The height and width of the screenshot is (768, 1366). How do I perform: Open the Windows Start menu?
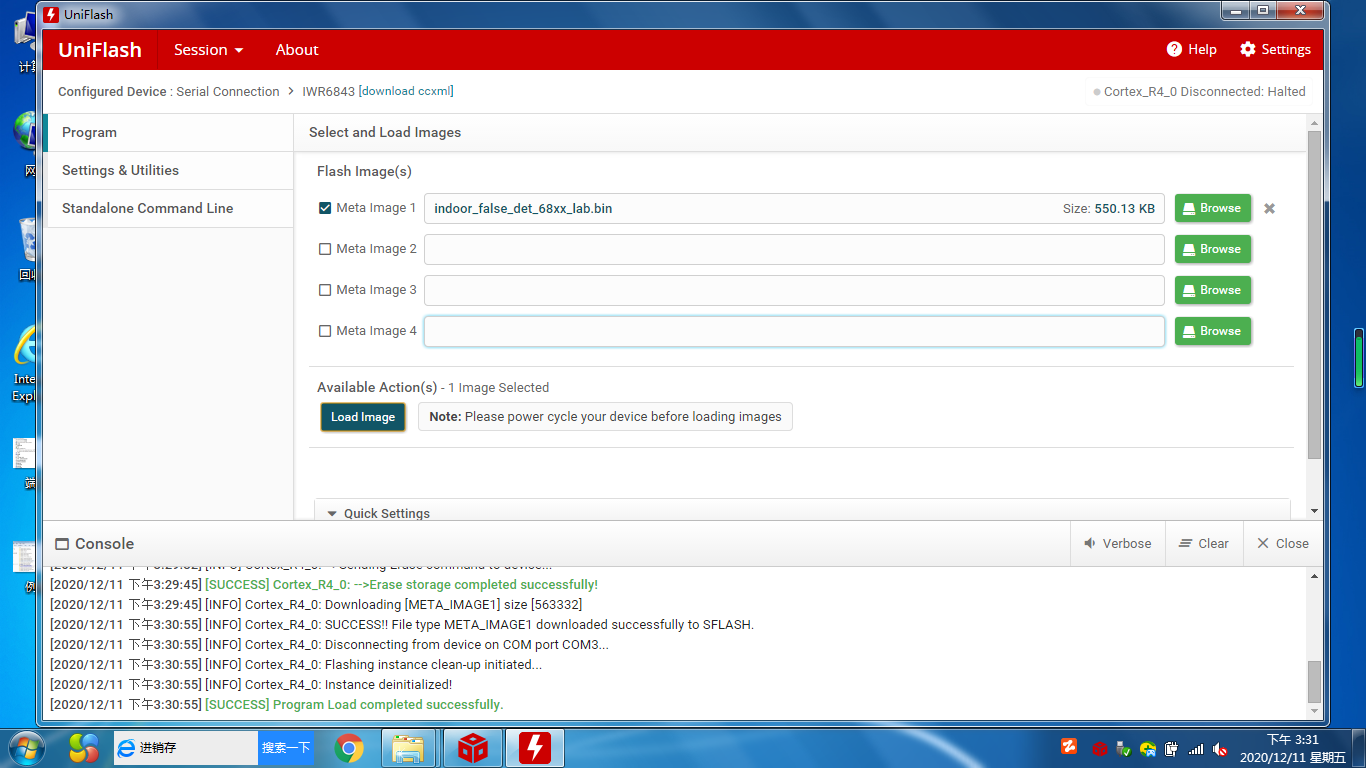(x=25, y=747)
